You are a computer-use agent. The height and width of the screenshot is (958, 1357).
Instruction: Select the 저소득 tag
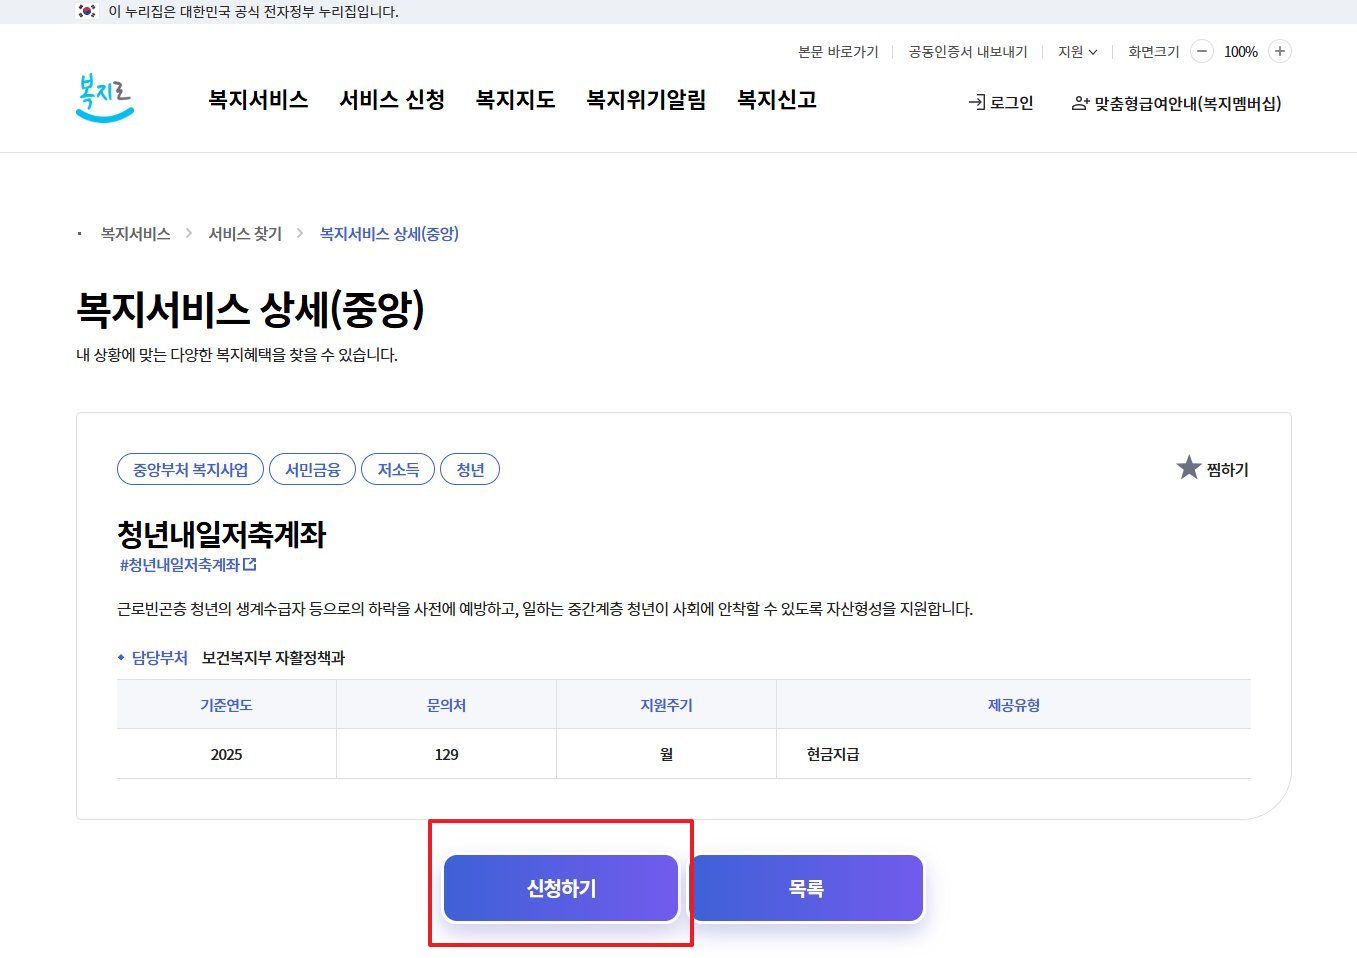398,469
